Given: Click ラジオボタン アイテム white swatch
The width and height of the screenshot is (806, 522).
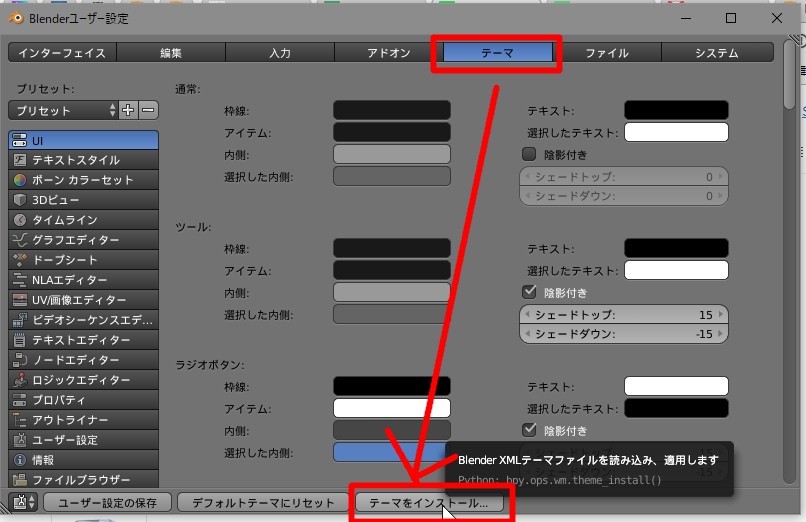Looking at the screenshot, I should pos(392,408).
